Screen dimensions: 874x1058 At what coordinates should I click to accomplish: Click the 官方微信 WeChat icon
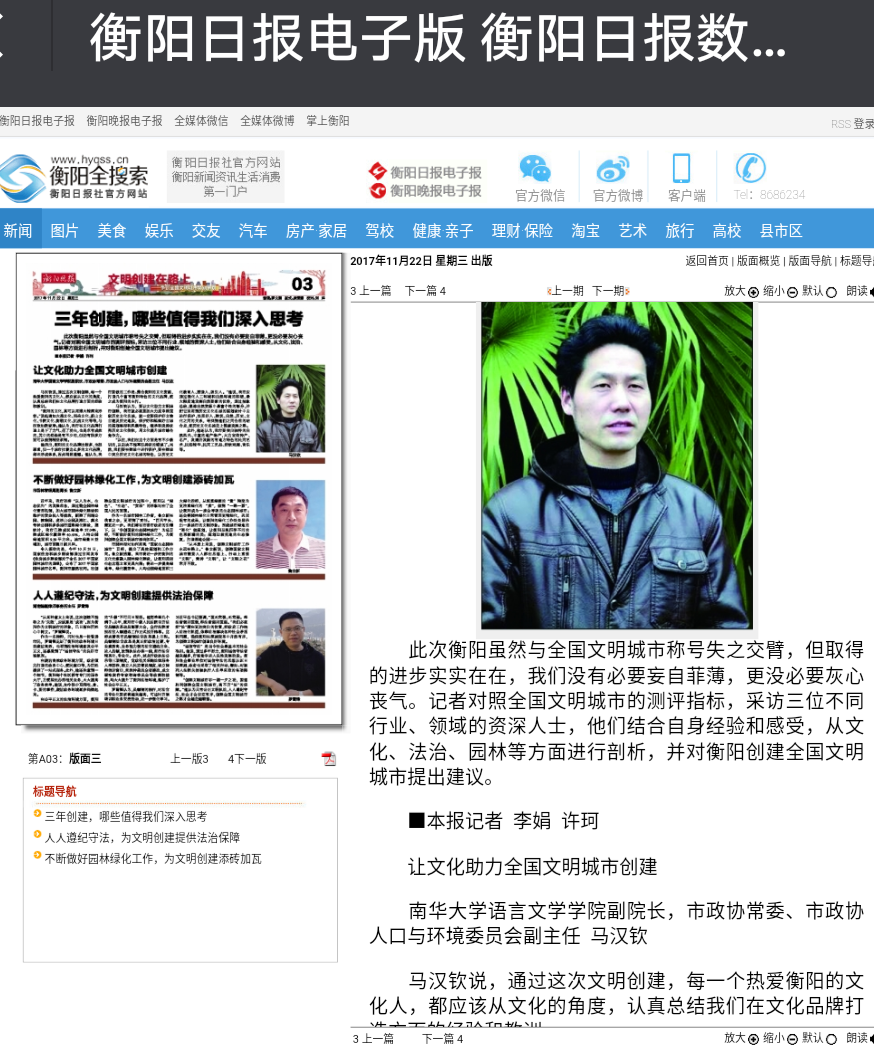(535, 168)
